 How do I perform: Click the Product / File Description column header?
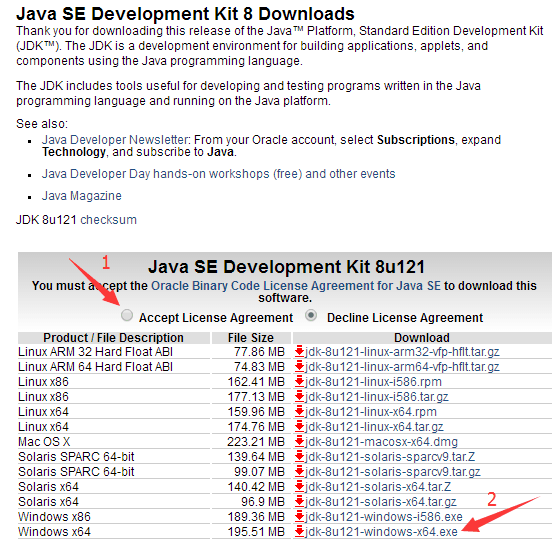(114, 338)
